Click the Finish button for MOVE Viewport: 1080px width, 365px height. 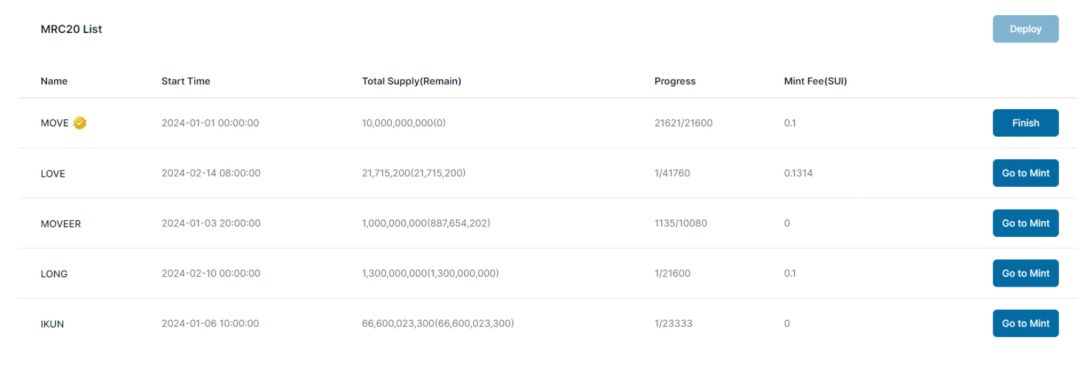1026,123
